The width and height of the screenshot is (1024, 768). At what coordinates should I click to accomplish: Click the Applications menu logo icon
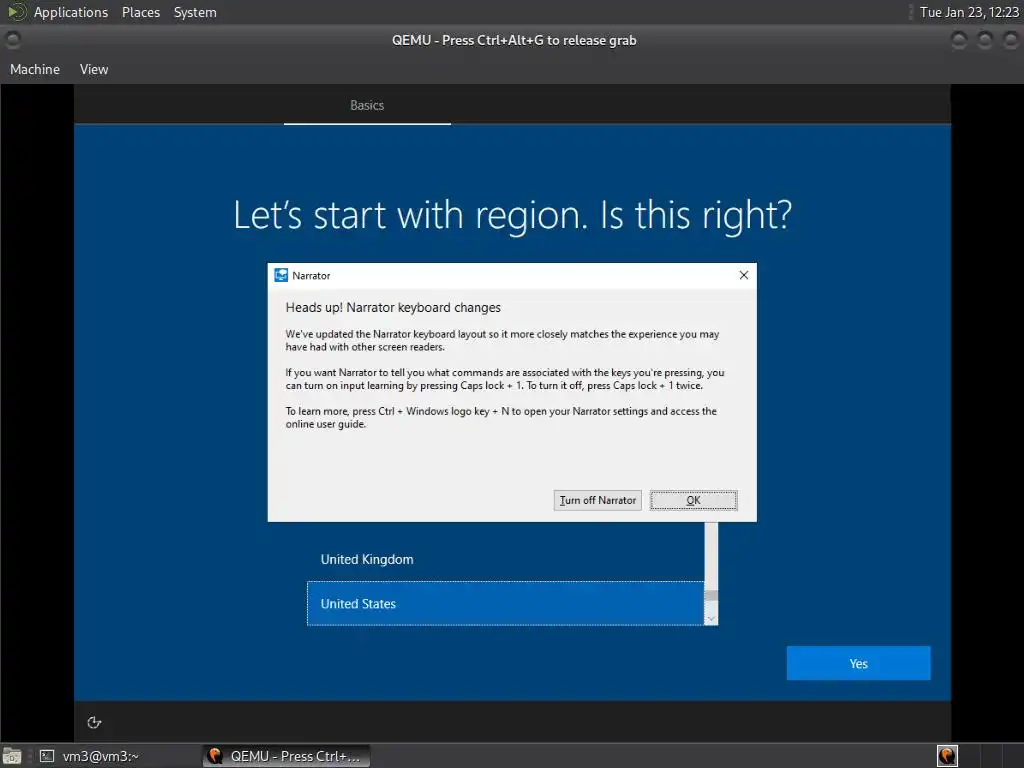[x=17, y=12]
